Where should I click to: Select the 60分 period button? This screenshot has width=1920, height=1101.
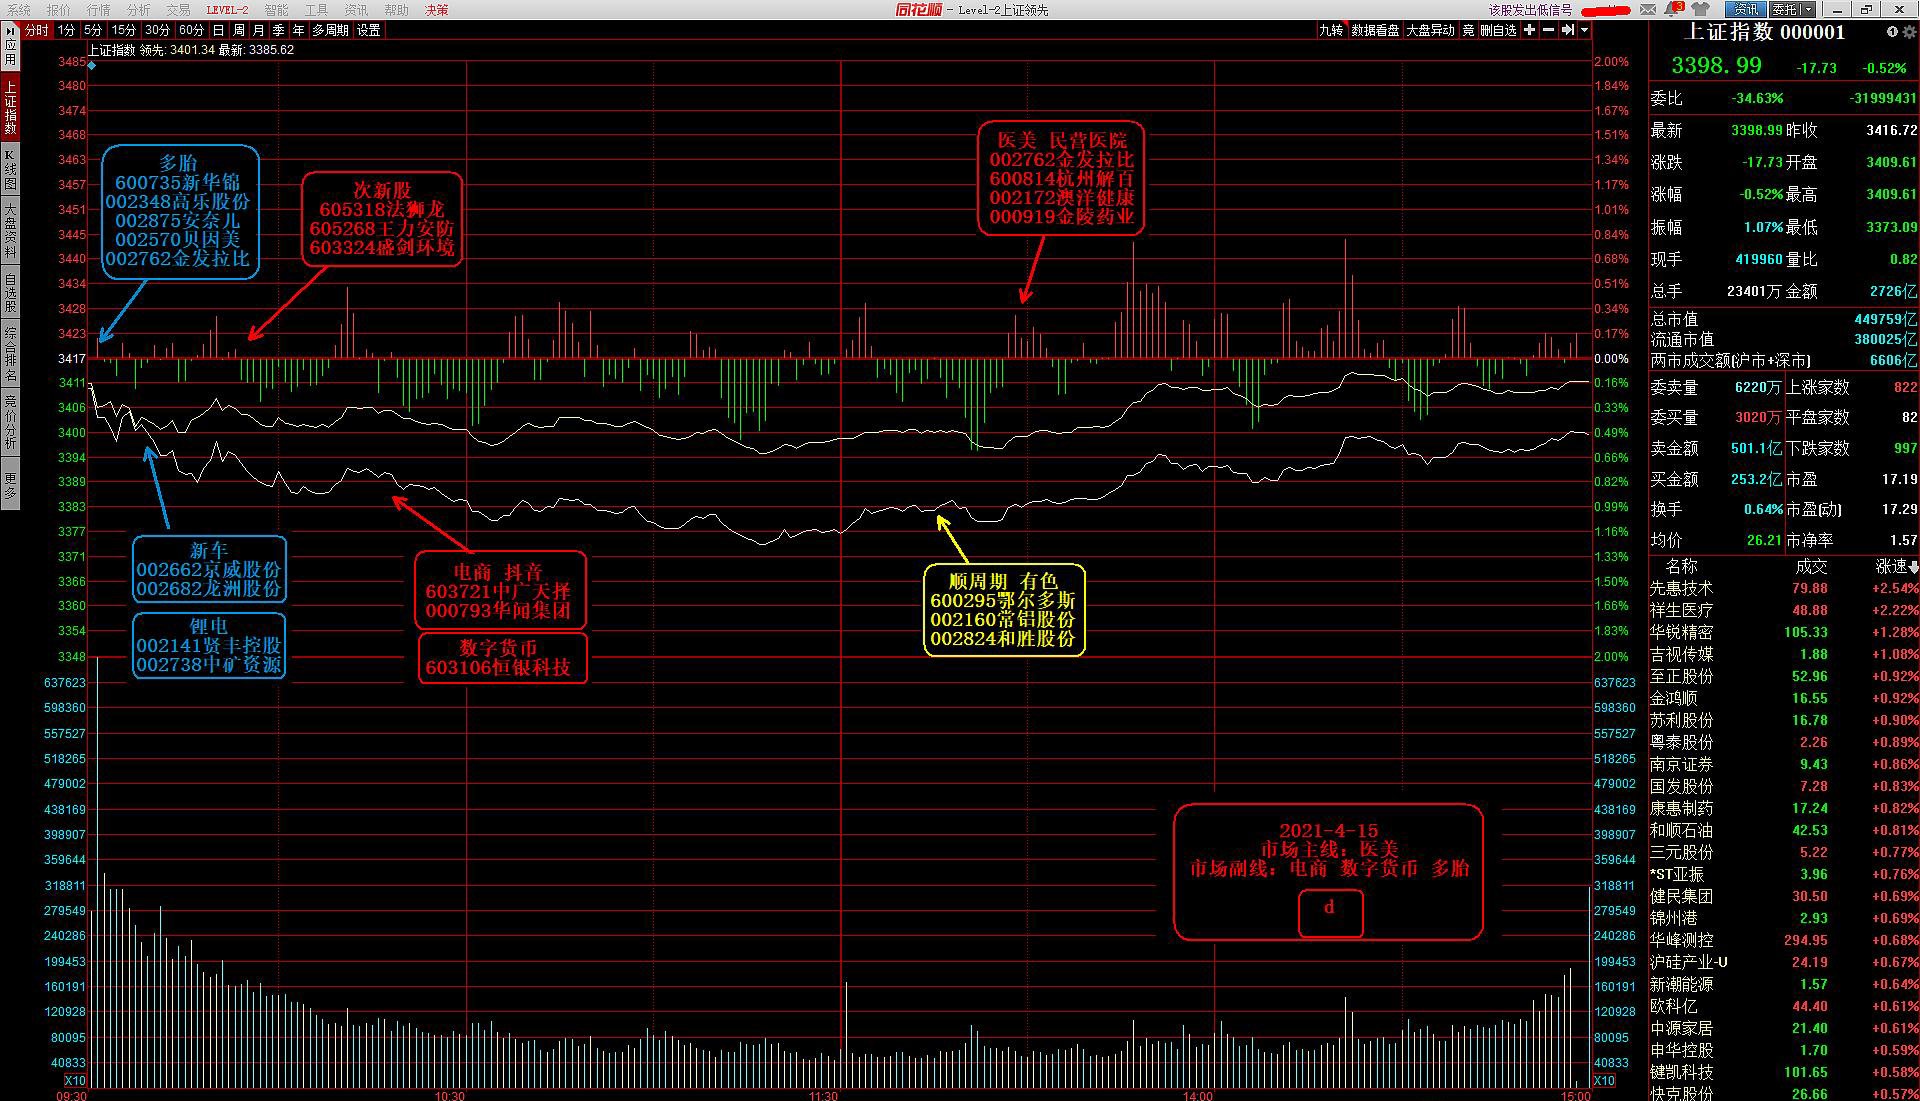[x=190, y=30]
